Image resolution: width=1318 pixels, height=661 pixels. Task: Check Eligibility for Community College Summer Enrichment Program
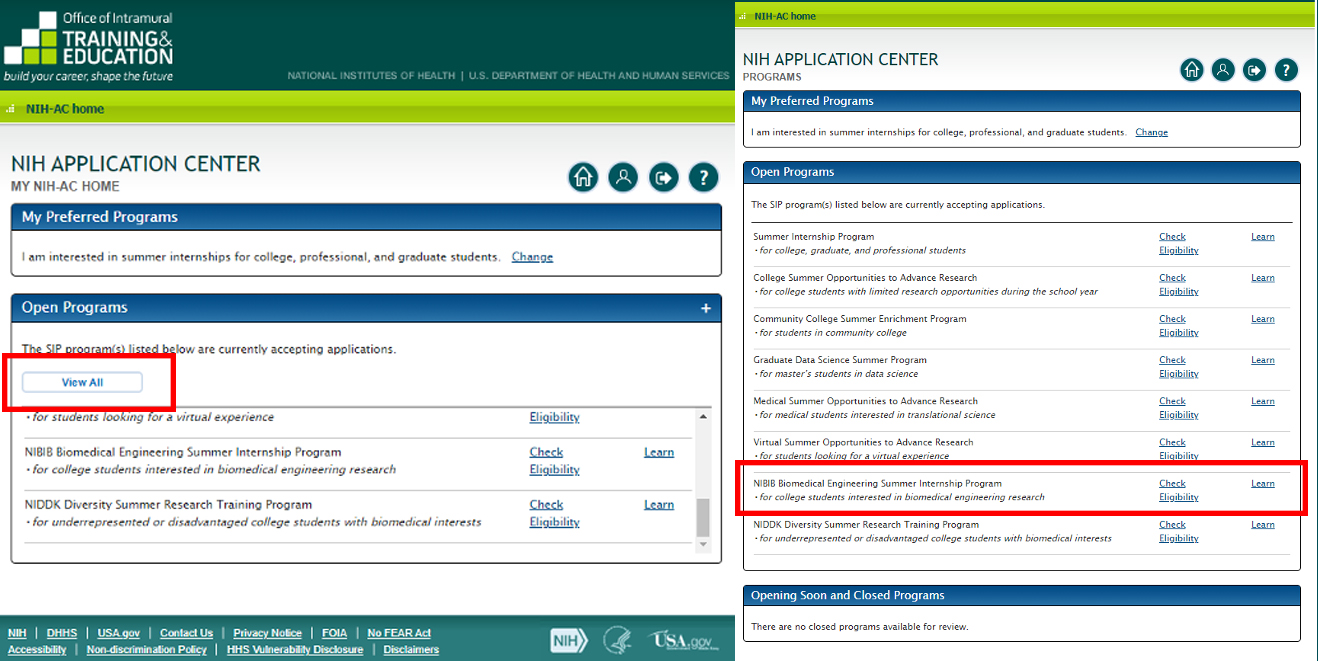(x=1179, y=326)
